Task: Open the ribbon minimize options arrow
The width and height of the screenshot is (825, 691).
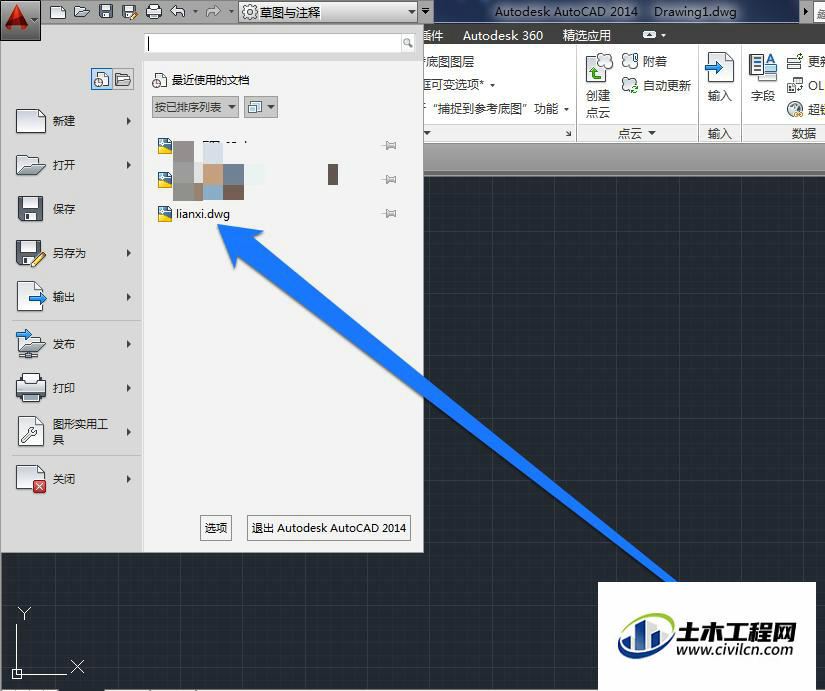Action: (663, 35)
